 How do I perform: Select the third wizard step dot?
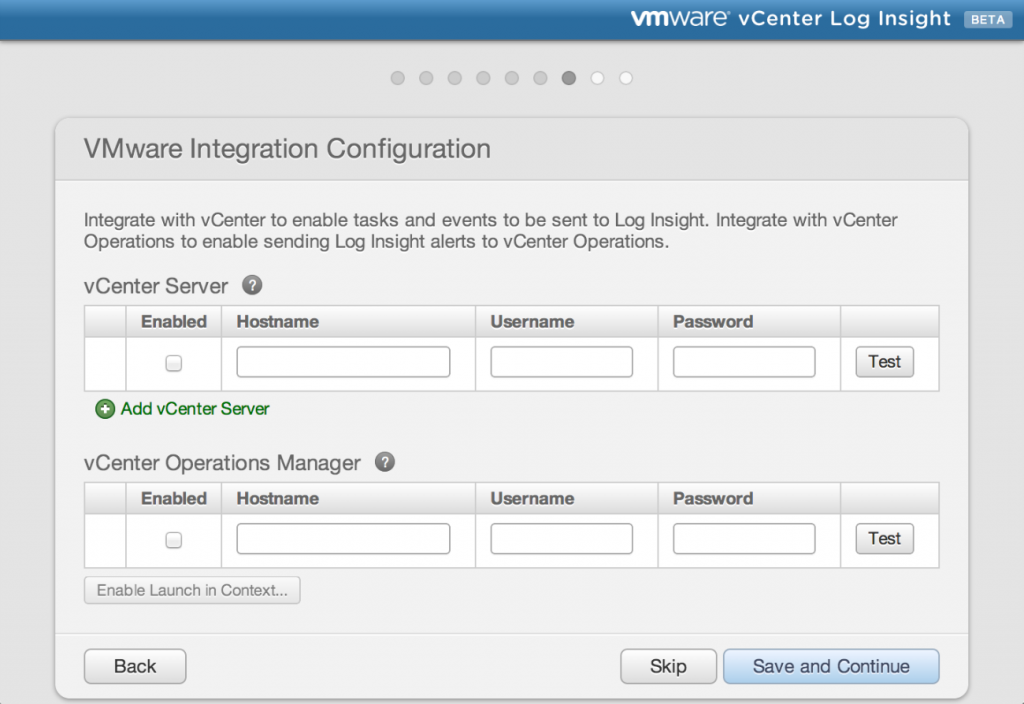point(455,78)
